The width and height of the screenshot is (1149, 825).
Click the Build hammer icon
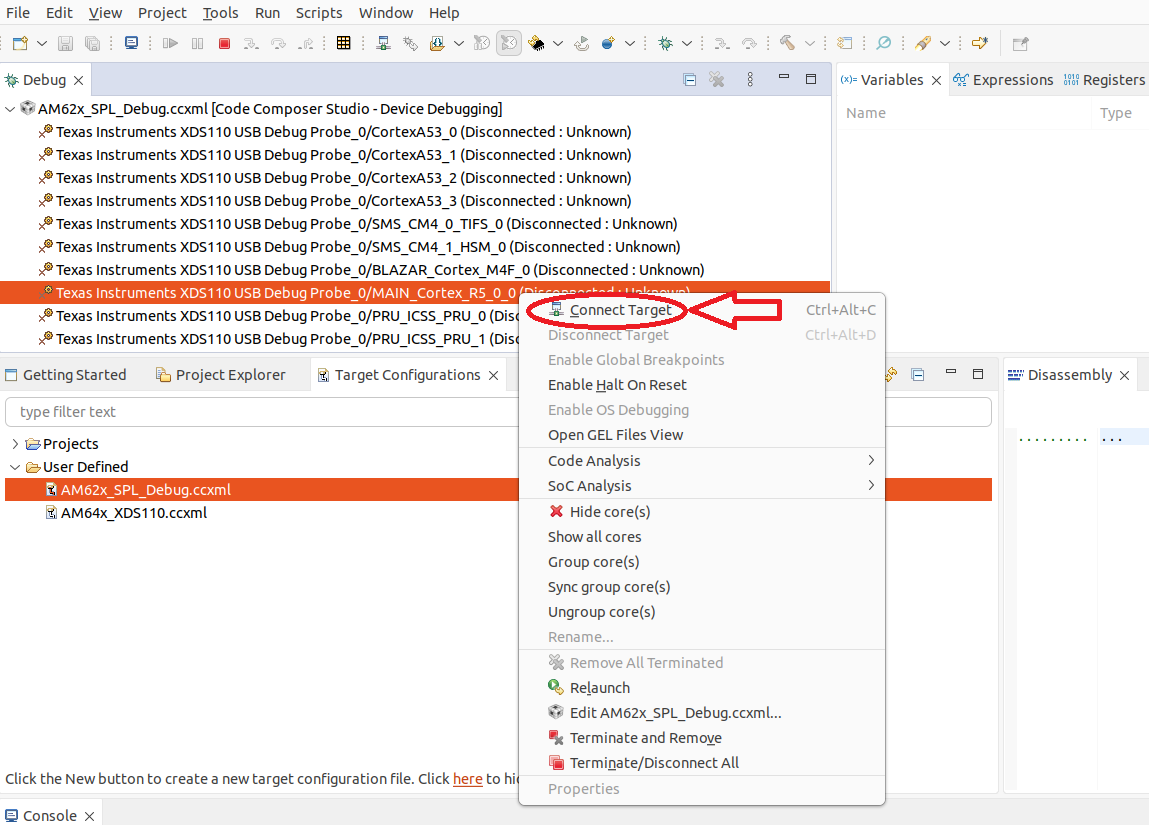point(788,43)
